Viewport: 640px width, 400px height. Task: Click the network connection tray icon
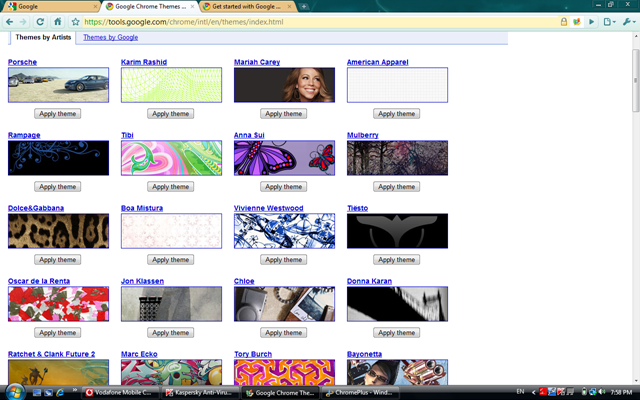[593, 392]
